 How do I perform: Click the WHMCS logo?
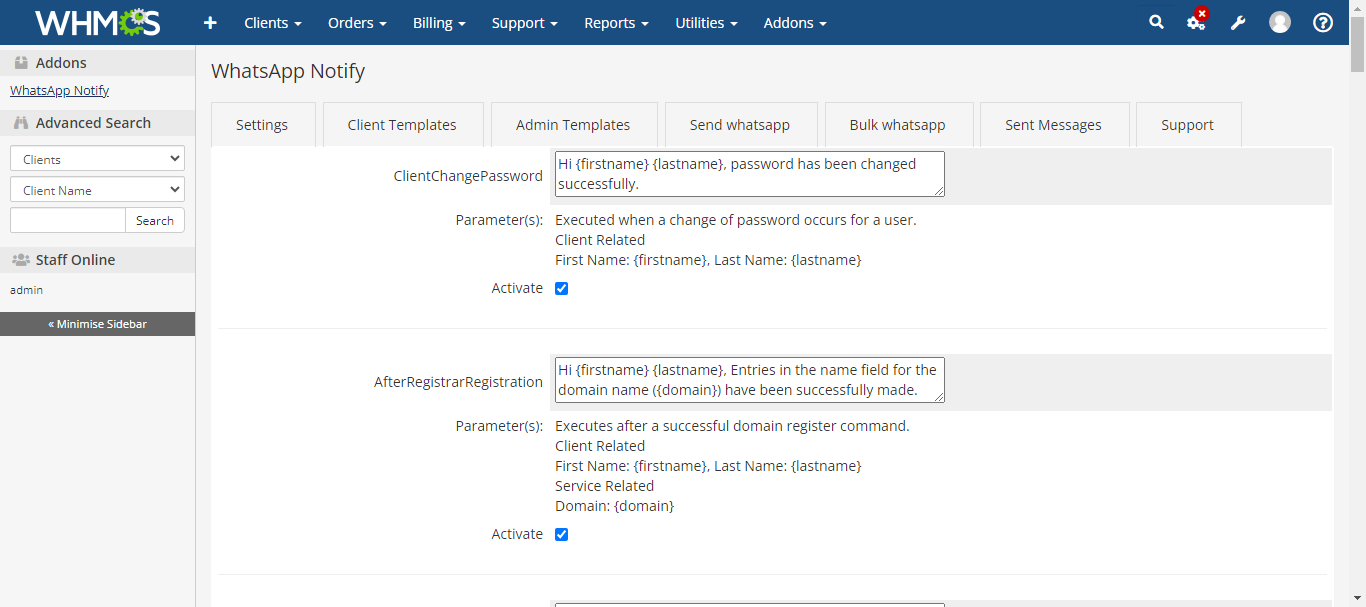[x=97, y=22]
